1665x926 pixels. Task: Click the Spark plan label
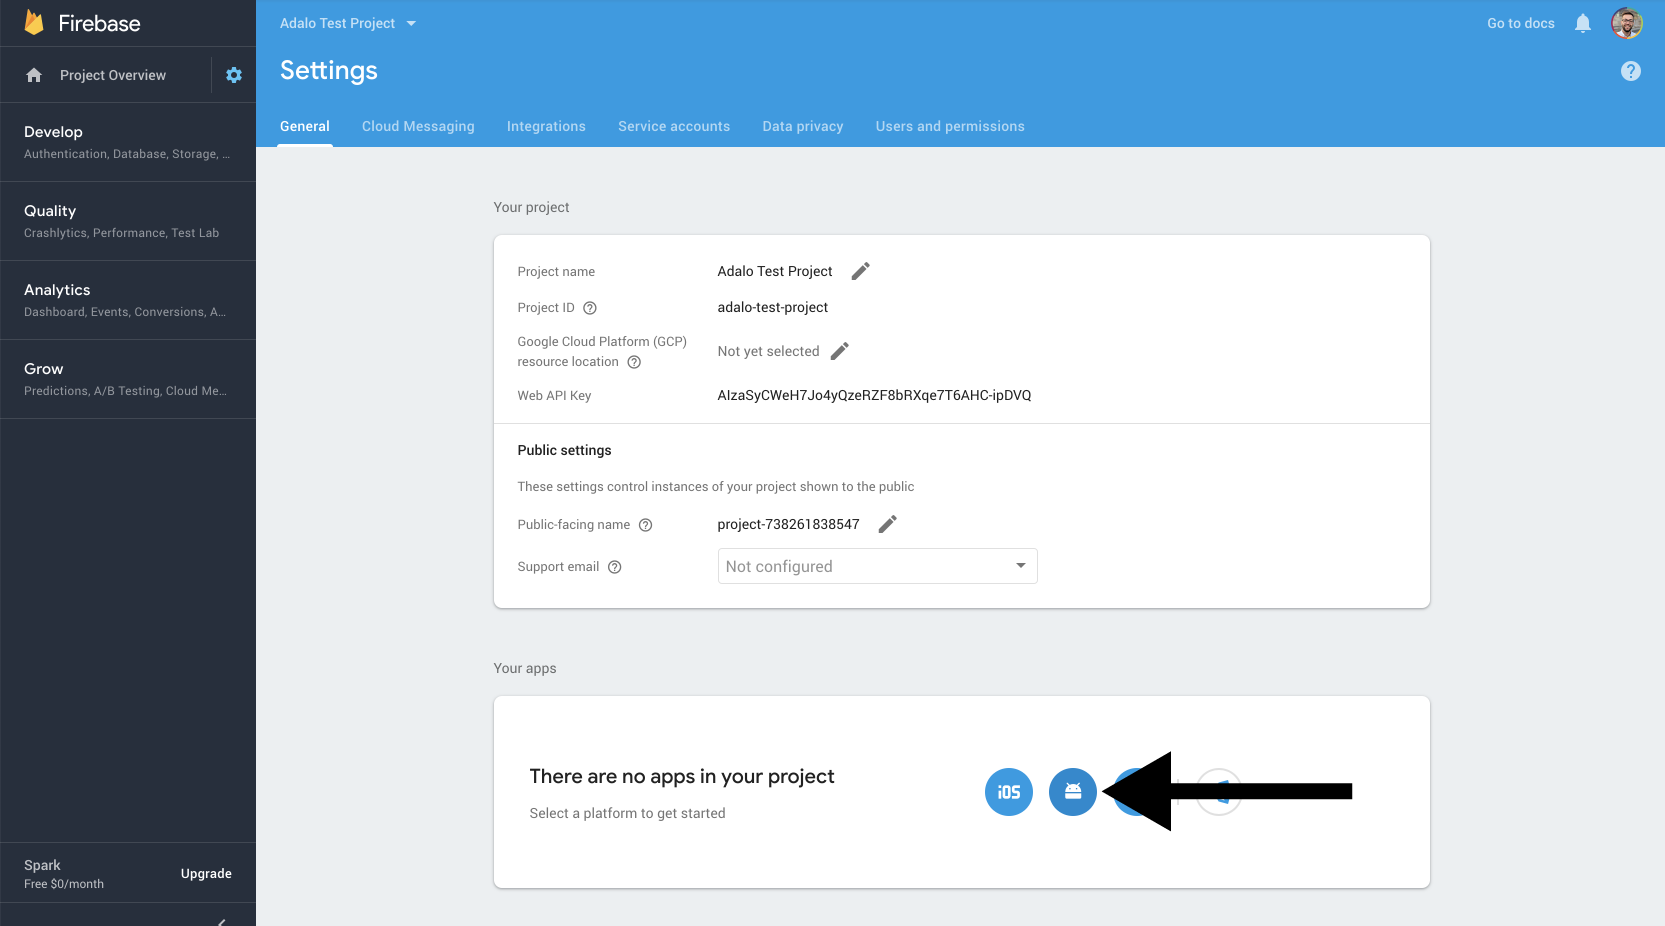click(x=42, y=865)
